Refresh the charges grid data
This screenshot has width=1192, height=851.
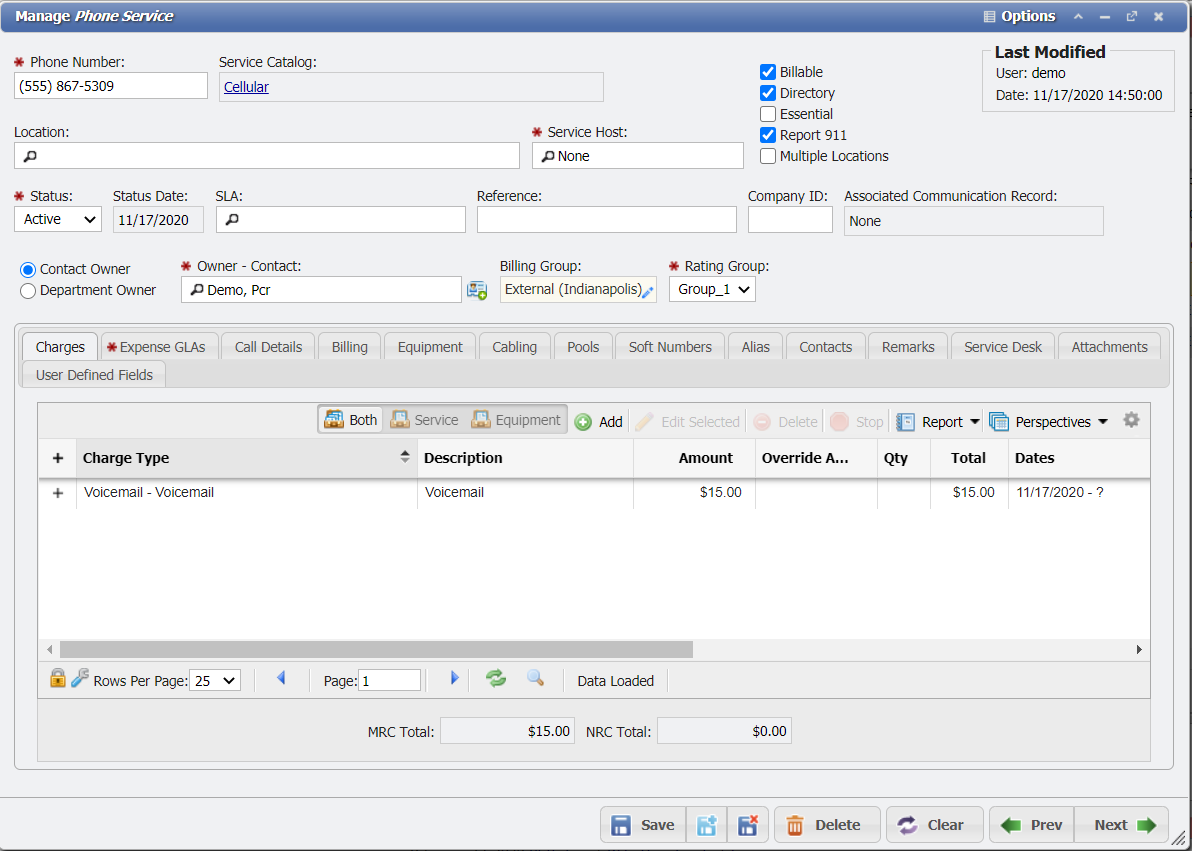(x=495, y=679)
